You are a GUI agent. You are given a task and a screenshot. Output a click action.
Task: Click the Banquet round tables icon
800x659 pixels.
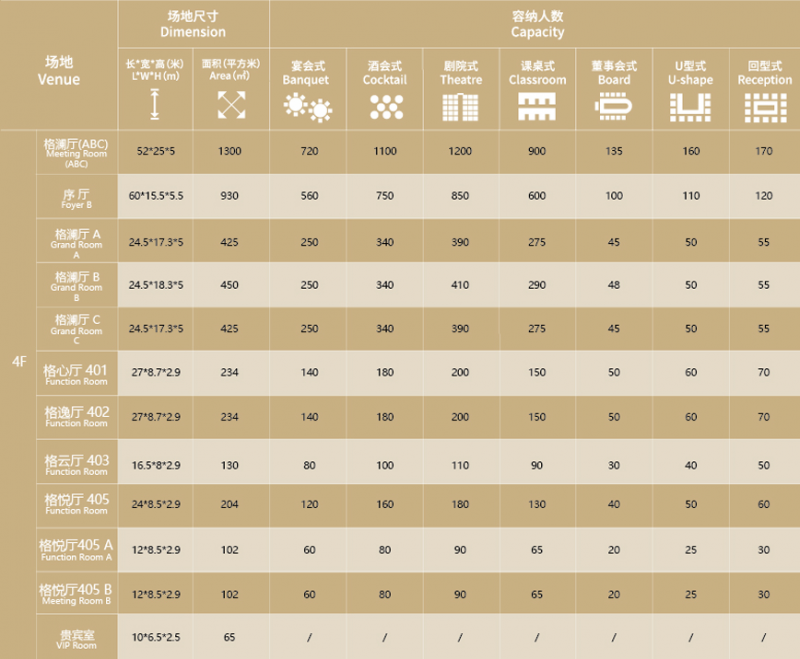coord(308,108)
